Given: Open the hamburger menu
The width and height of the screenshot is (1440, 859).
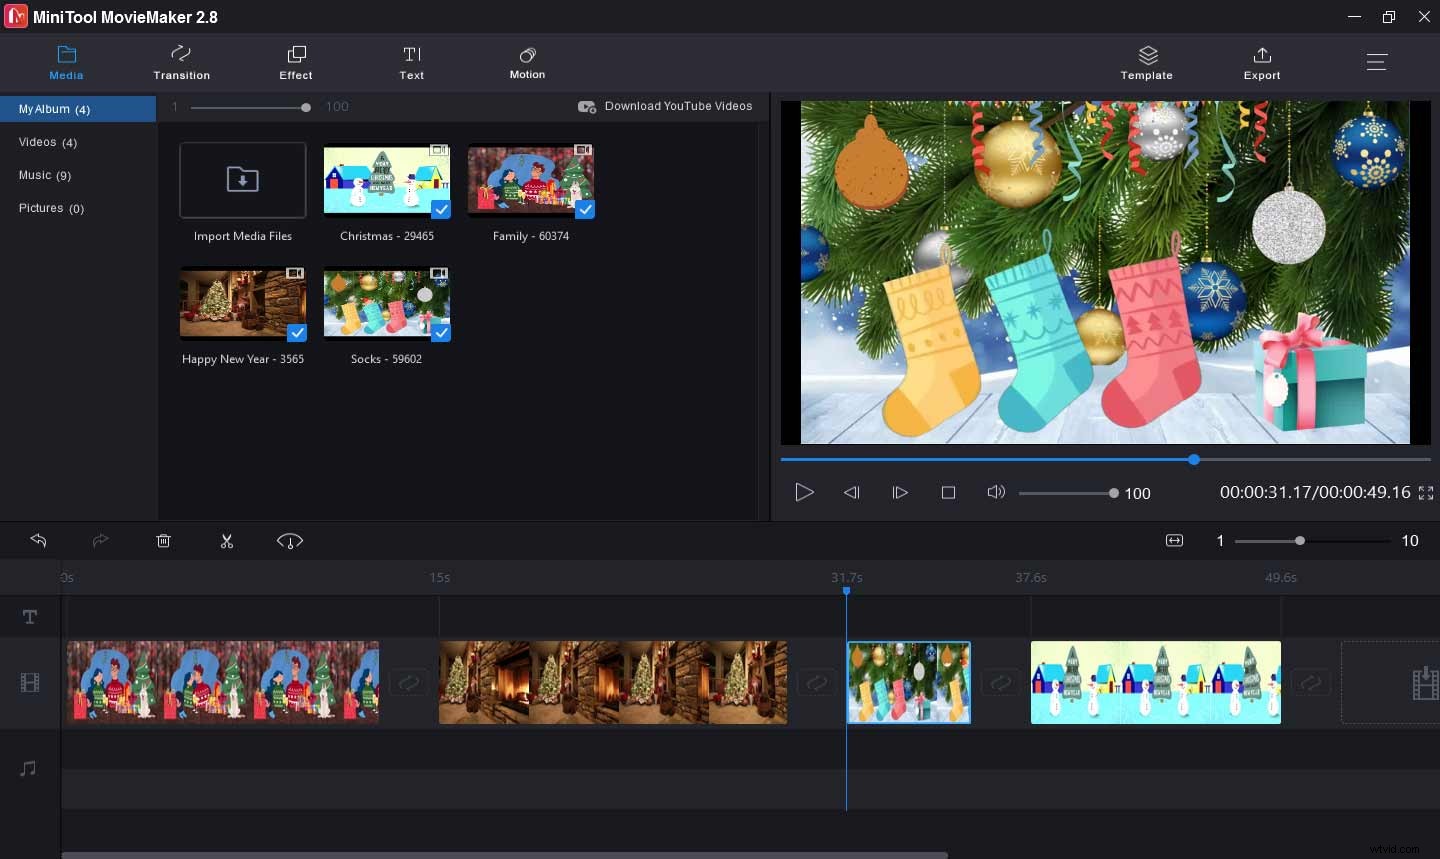Looking at the screenshot, I should 1377,61.
